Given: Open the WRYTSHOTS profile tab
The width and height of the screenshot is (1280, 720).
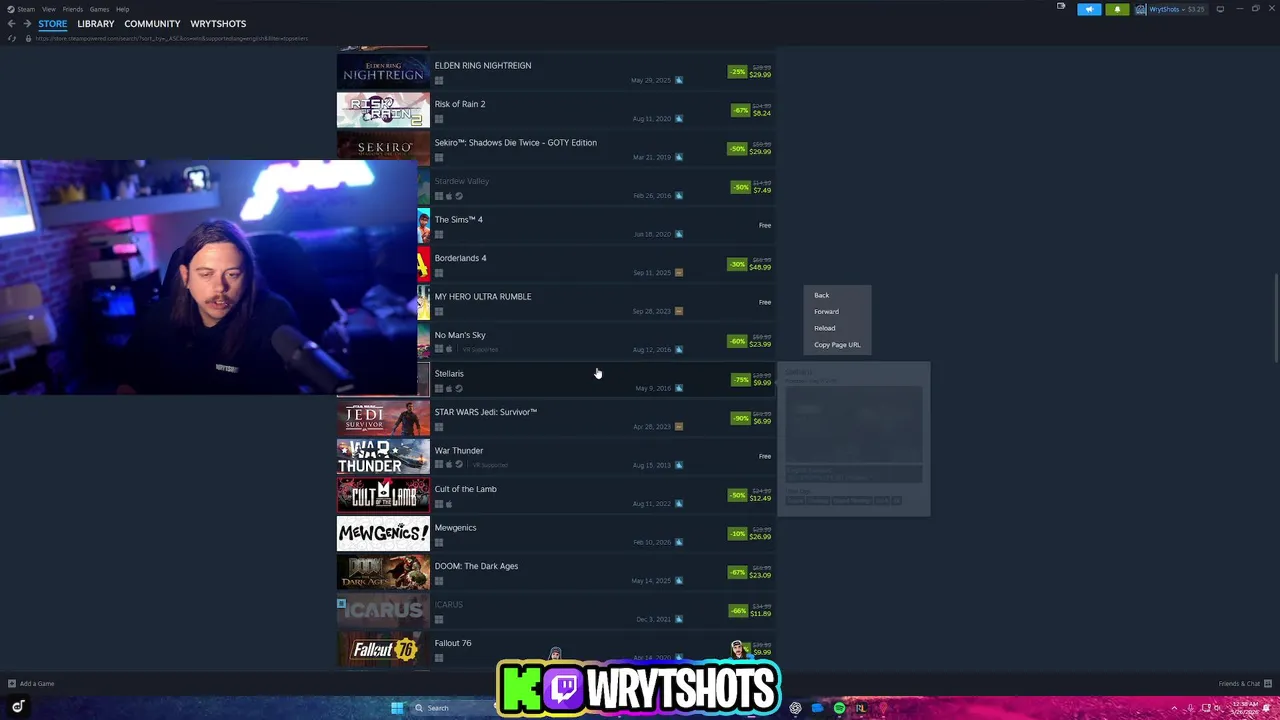Looking at the screenshot, I should 218,24.
